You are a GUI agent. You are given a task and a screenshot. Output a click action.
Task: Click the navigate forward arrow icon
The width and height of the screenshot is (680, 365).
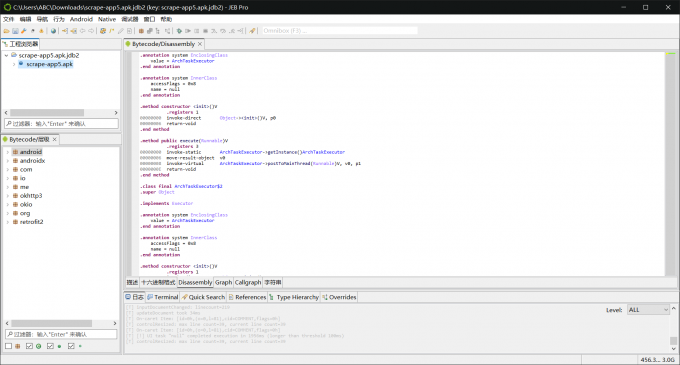[91, 31]
